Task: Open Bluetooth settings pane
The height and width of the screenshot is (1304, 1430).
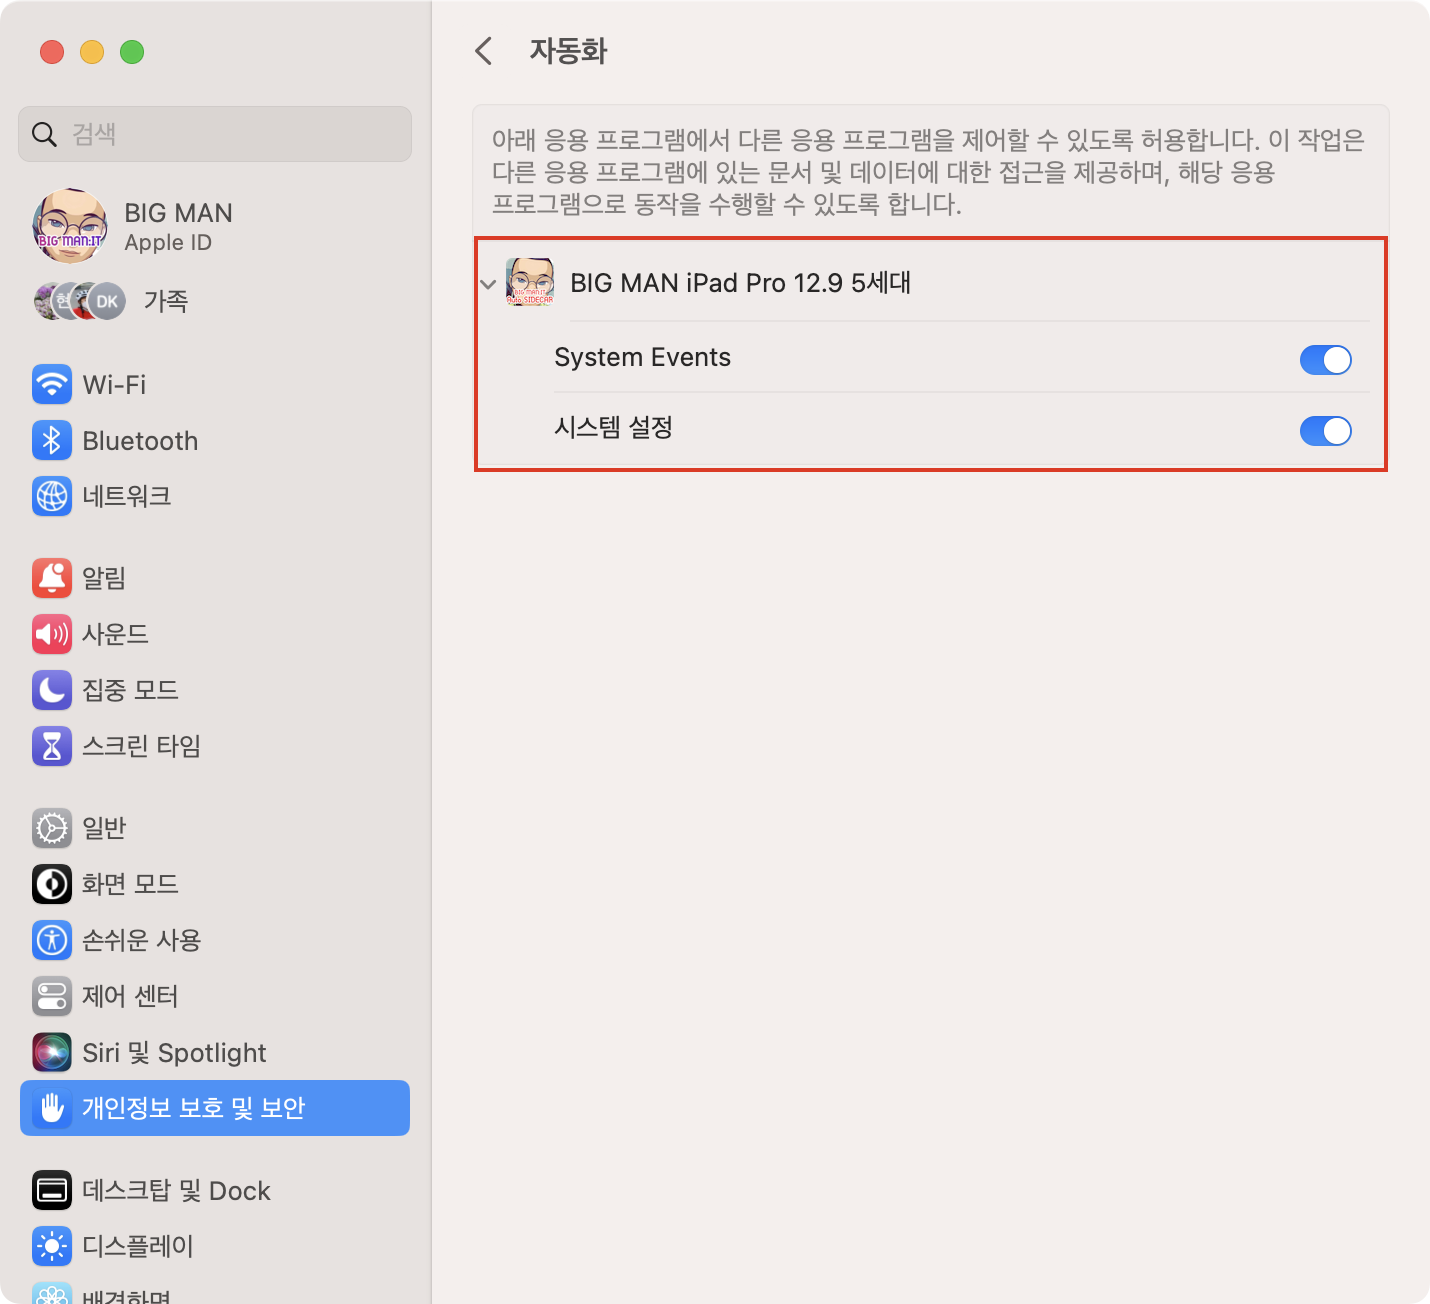Action: click(215, 440)
